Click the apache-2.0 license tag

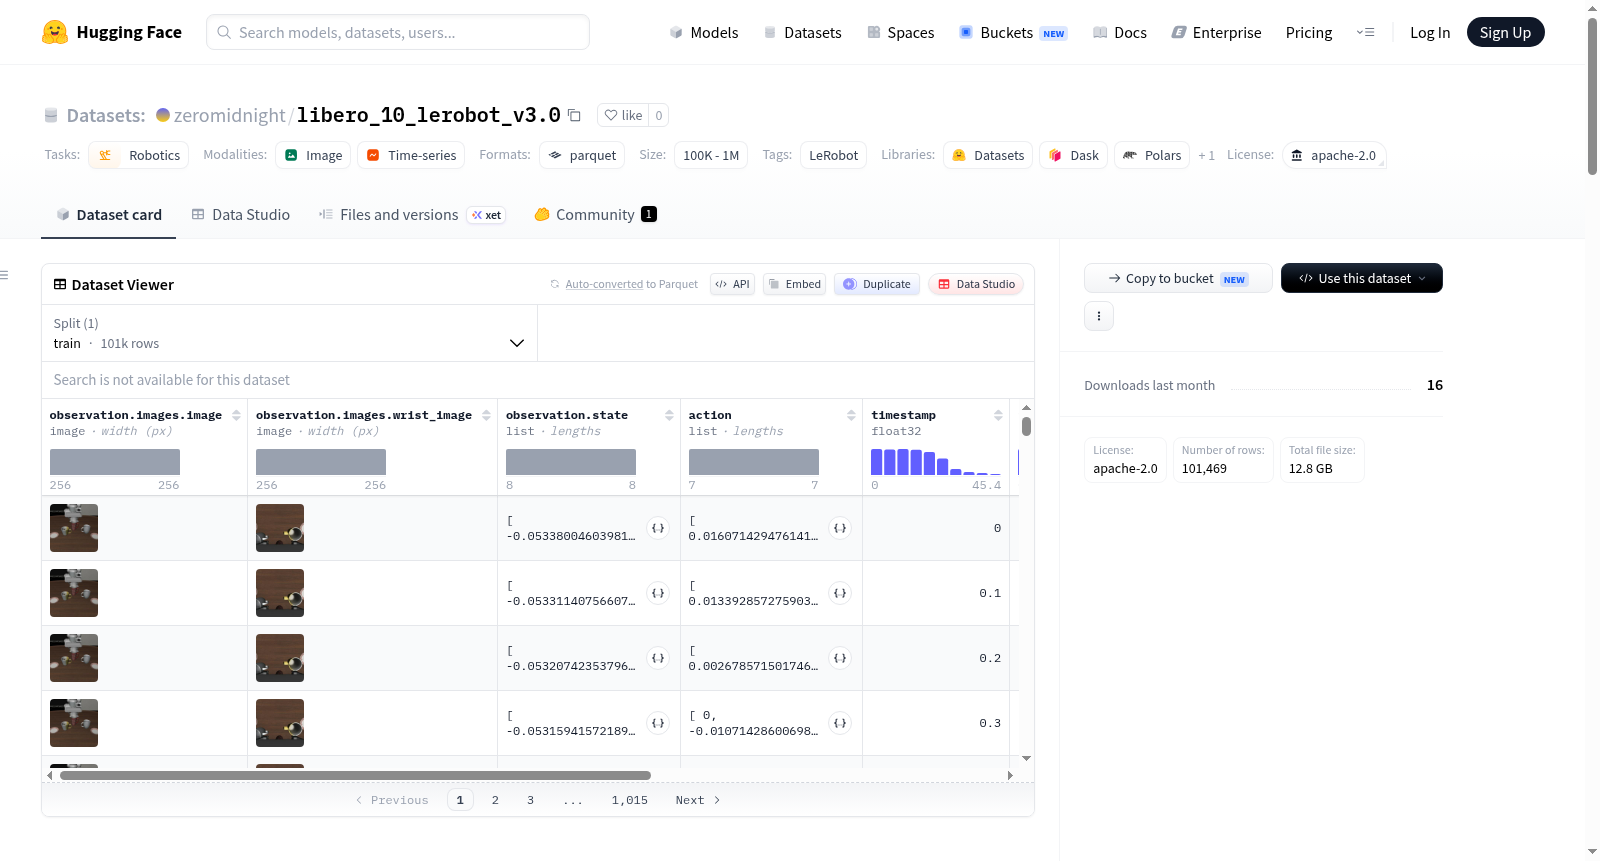tap(1334, 155)
